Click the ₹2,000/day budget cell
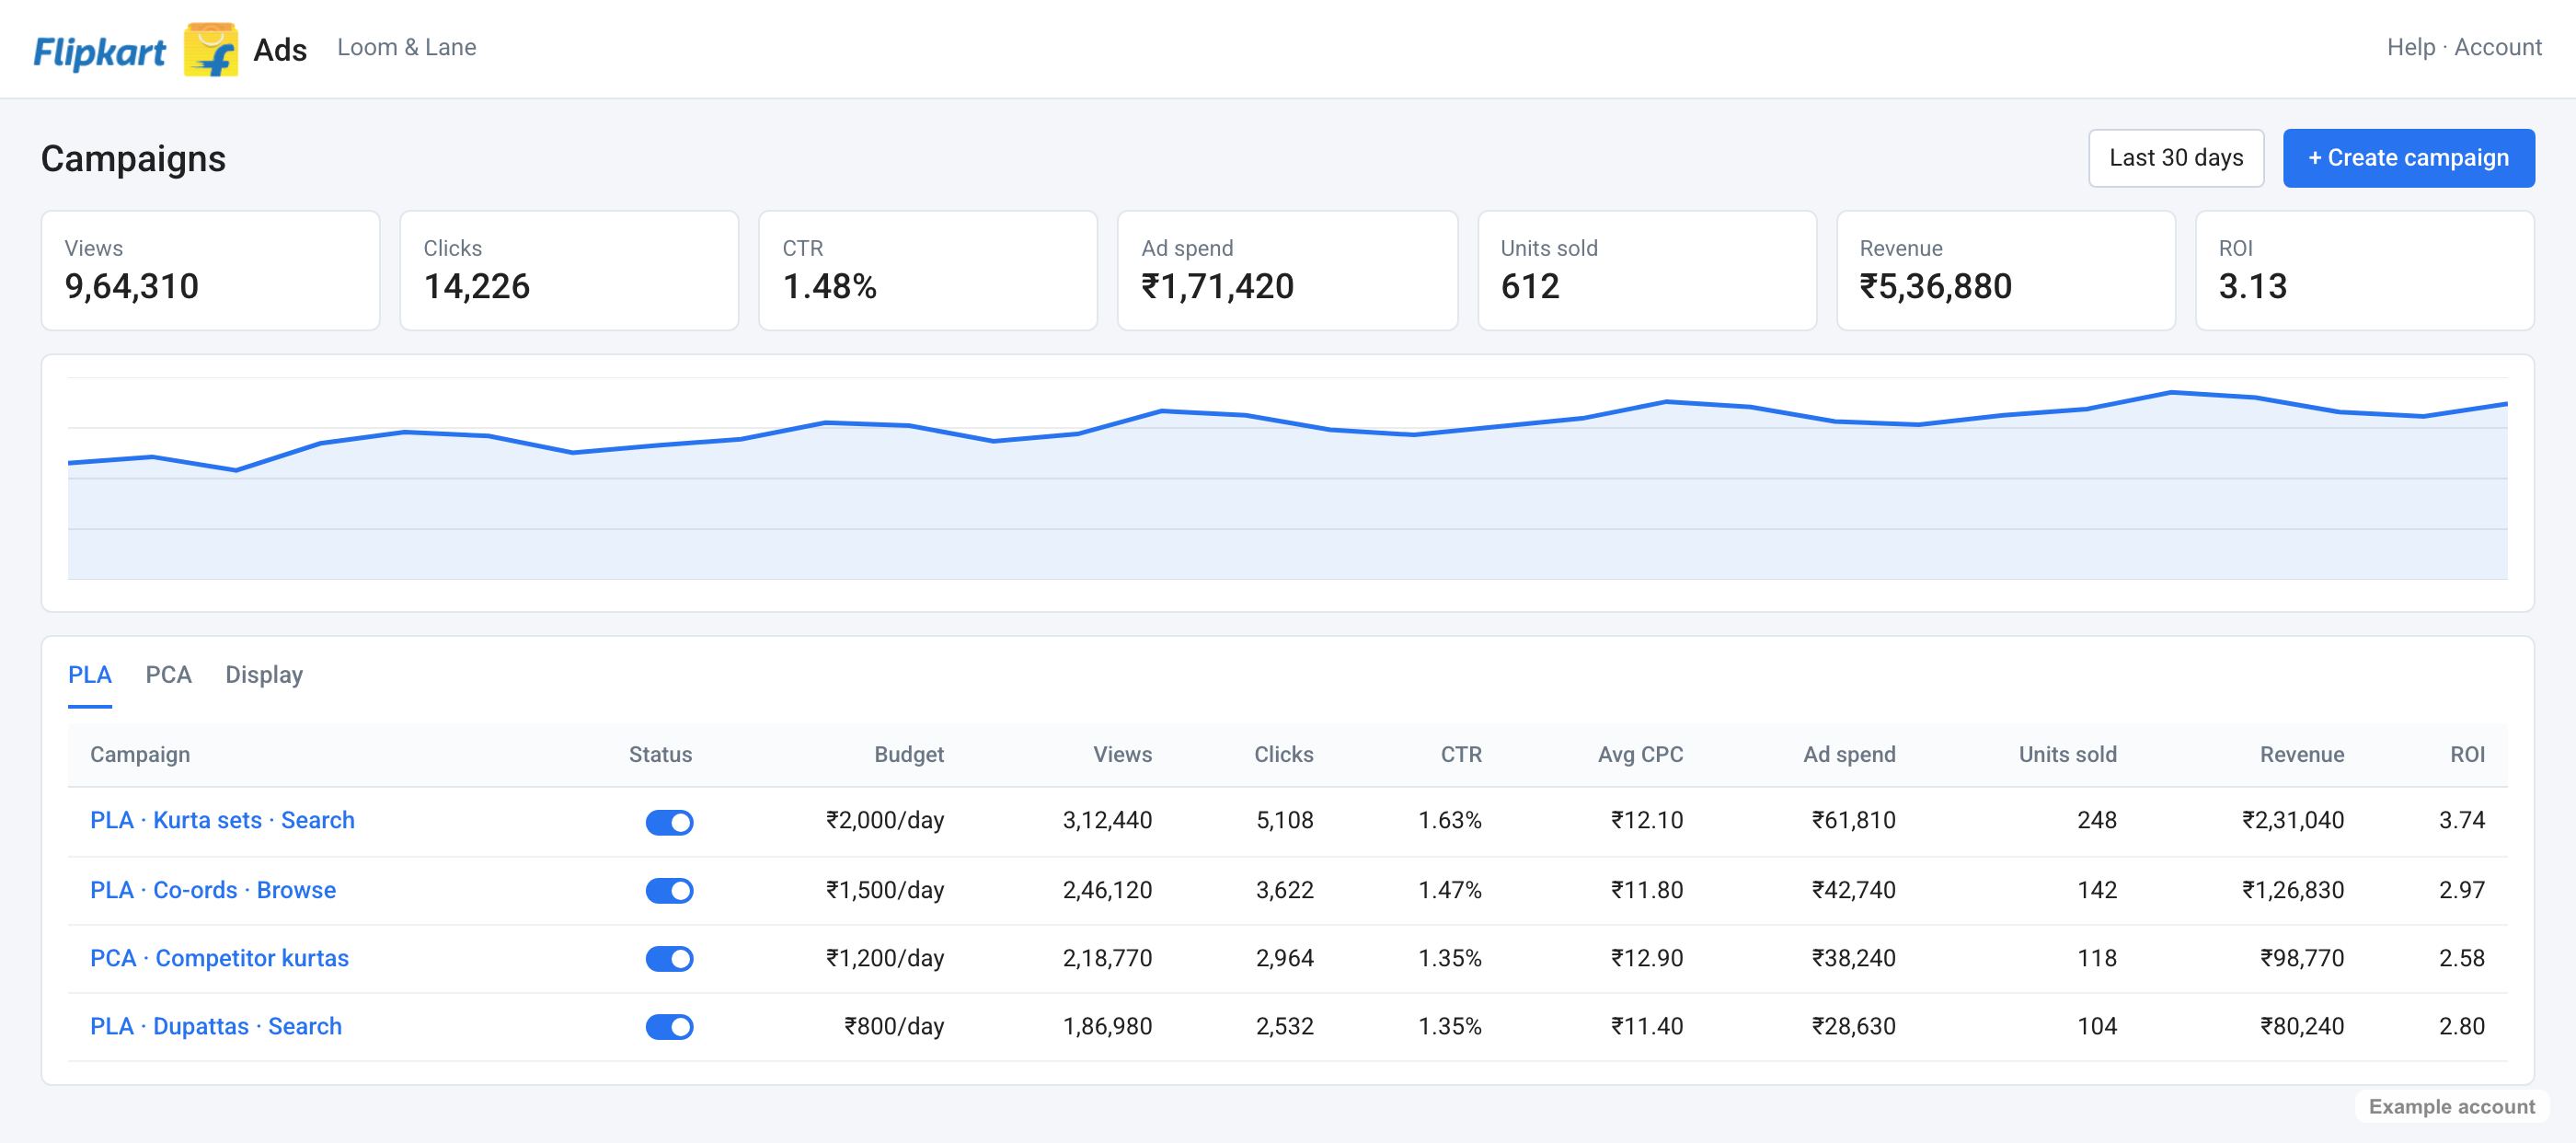Image resolution: width=2576 pixels, height=1143 pixels. (885, 820)
